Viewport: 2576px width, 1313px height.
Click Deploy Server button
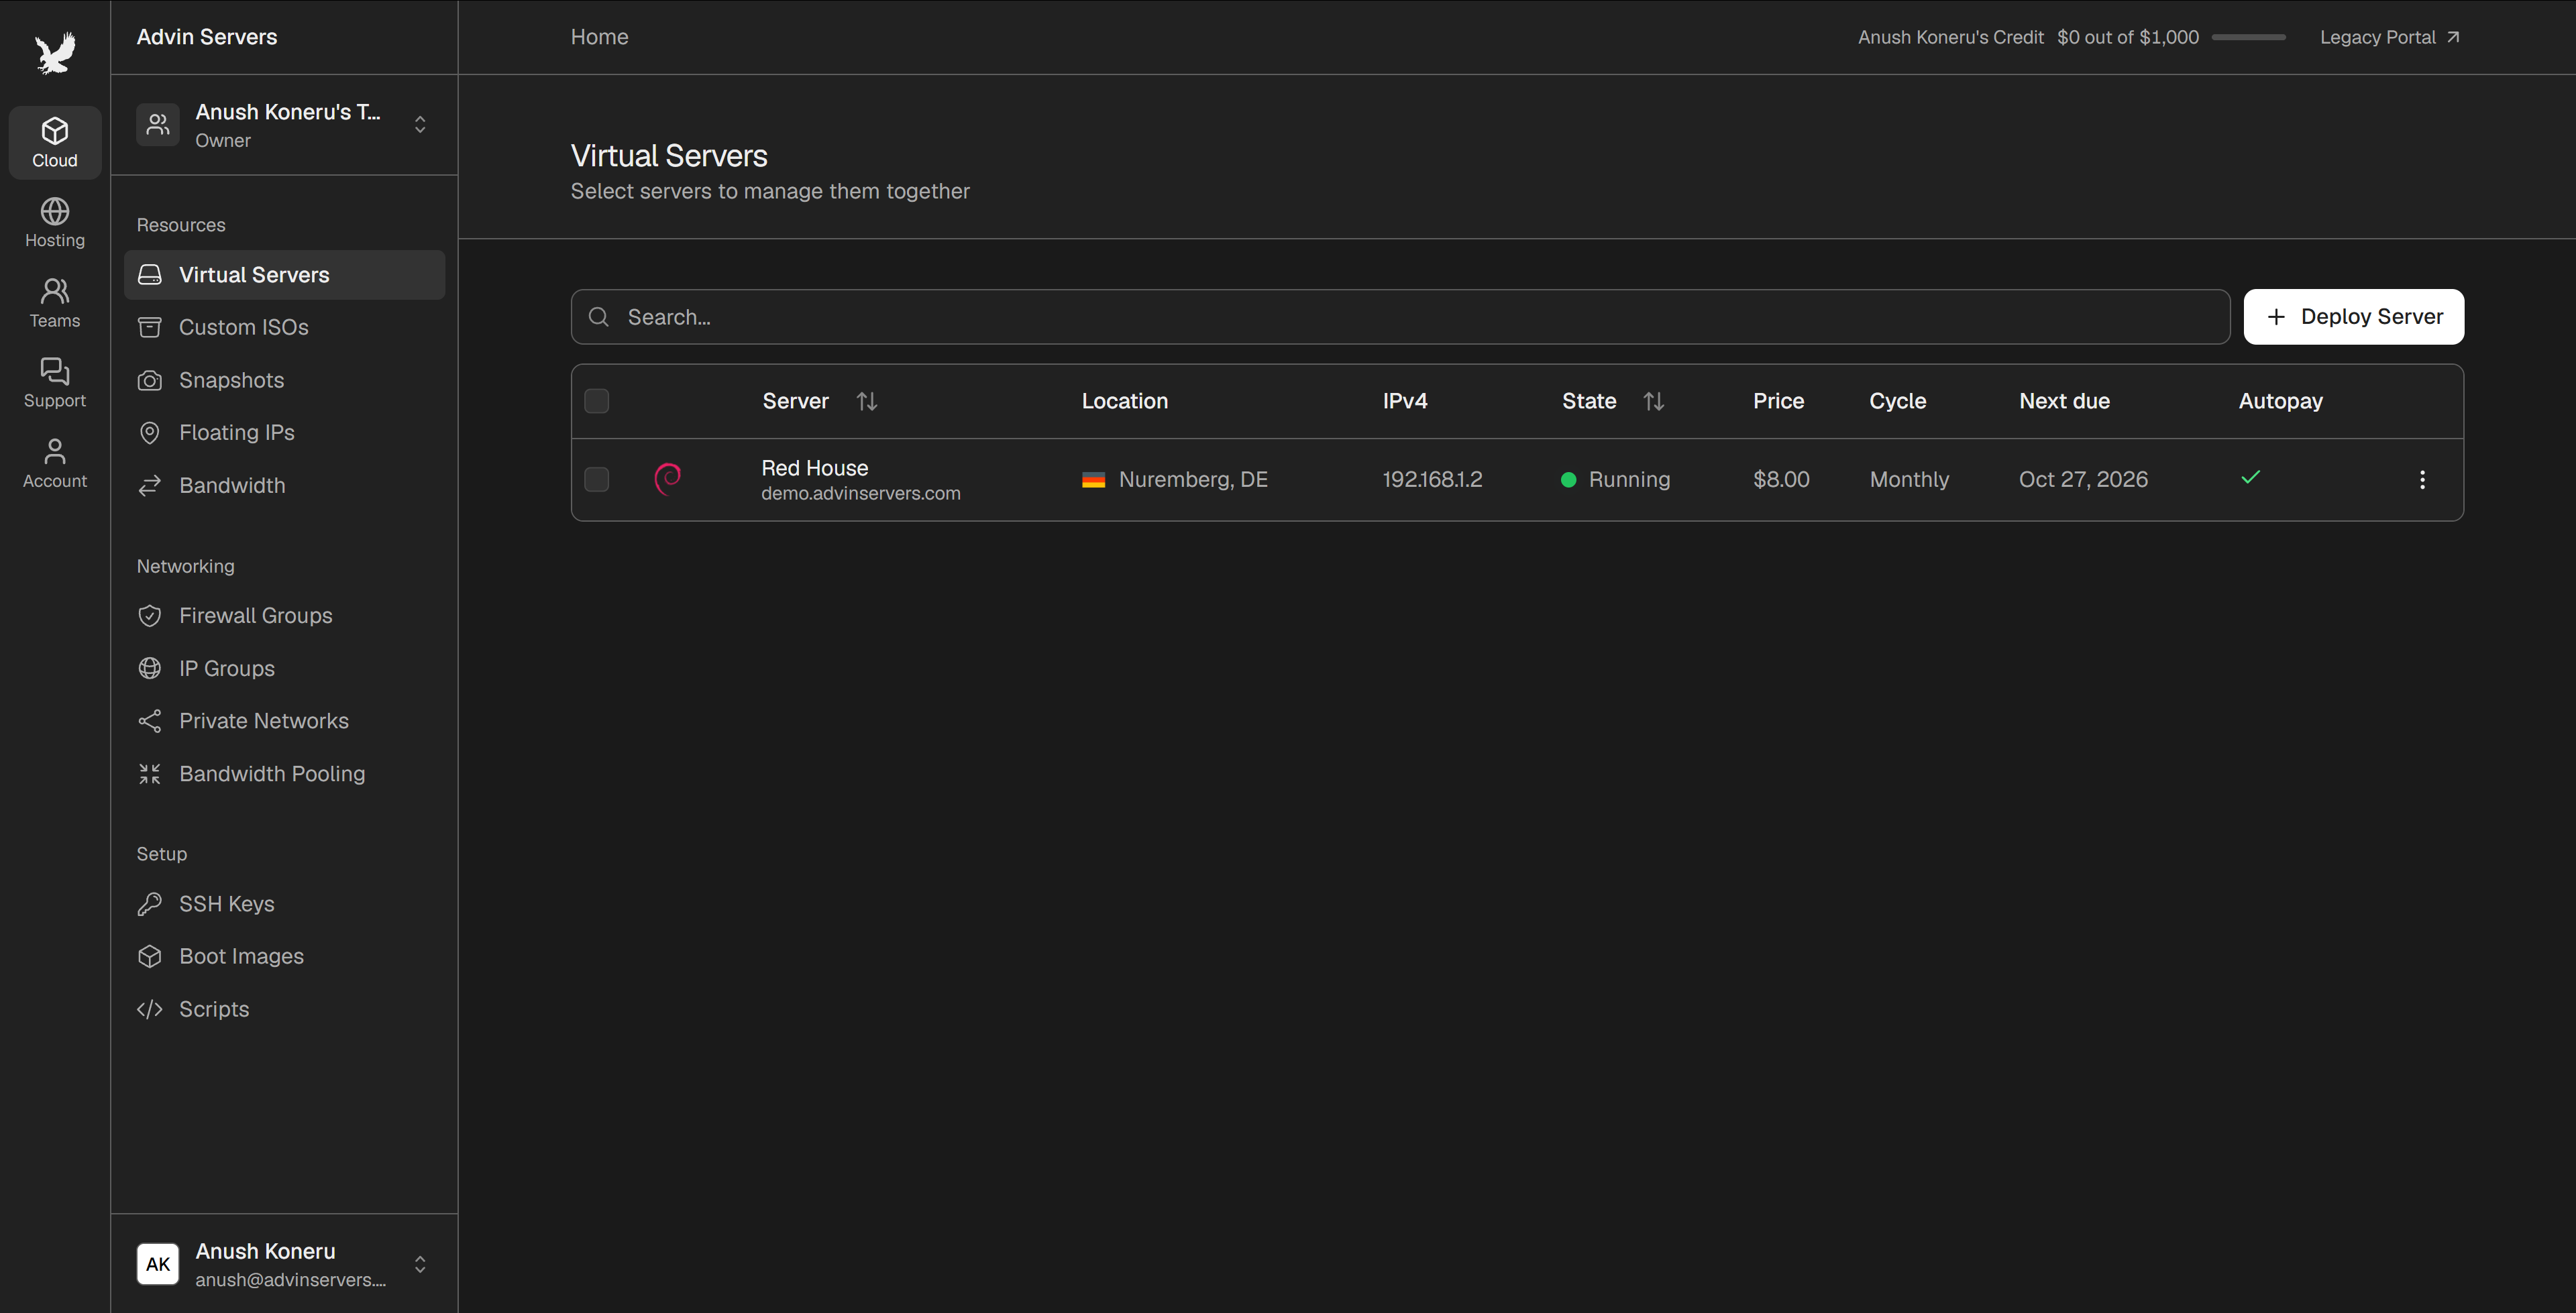point(2353,317)
